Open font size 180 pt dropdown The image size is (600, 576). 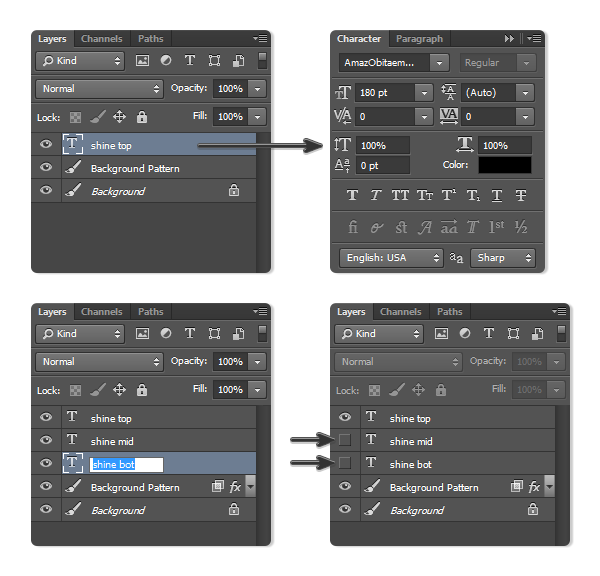tap(424, 93)
